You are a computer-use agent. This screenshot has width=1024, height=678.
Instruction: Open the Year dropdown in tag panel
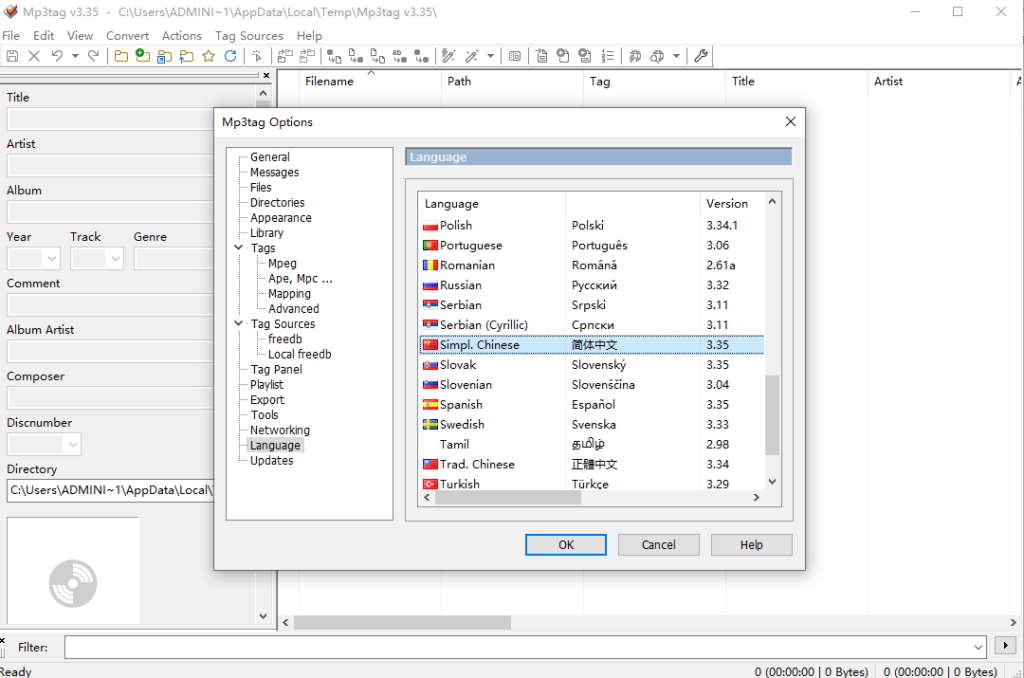(x=52, y=259)
